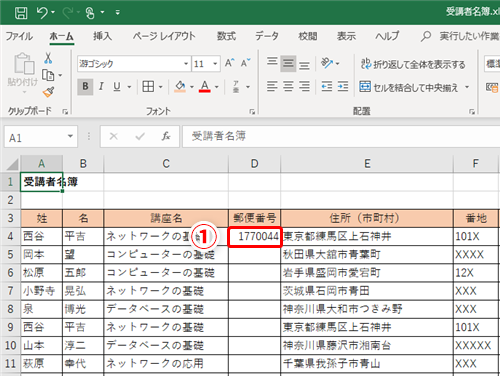
Task: Expand the Borders options arrow
Action: coord(161,87)
